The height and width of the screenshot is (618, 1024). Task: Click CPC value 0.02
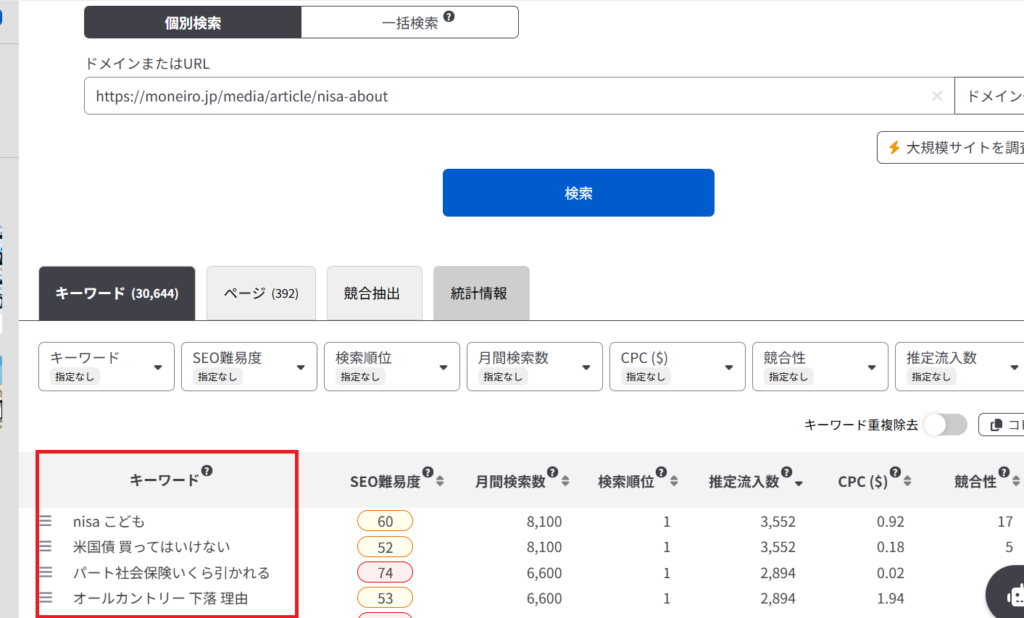[x=890, y=572]
